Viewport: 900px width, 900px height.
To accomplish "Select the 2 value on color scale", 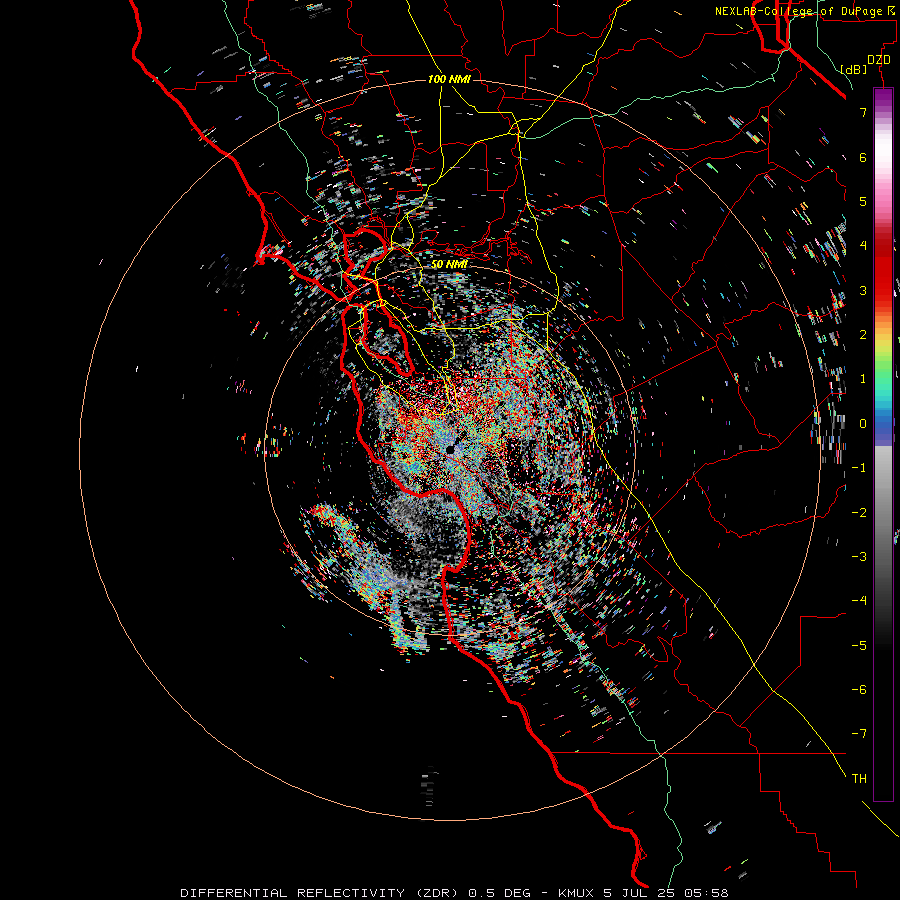I will pos(863,335).
